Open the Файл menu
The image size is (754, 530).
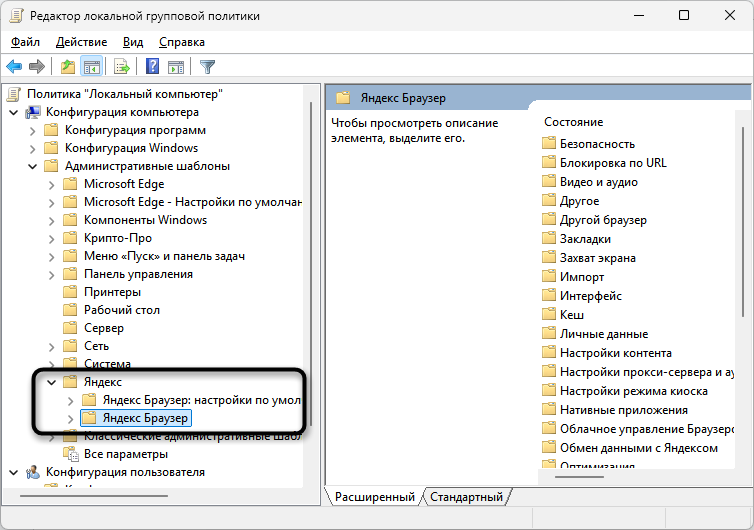(25, 42)
